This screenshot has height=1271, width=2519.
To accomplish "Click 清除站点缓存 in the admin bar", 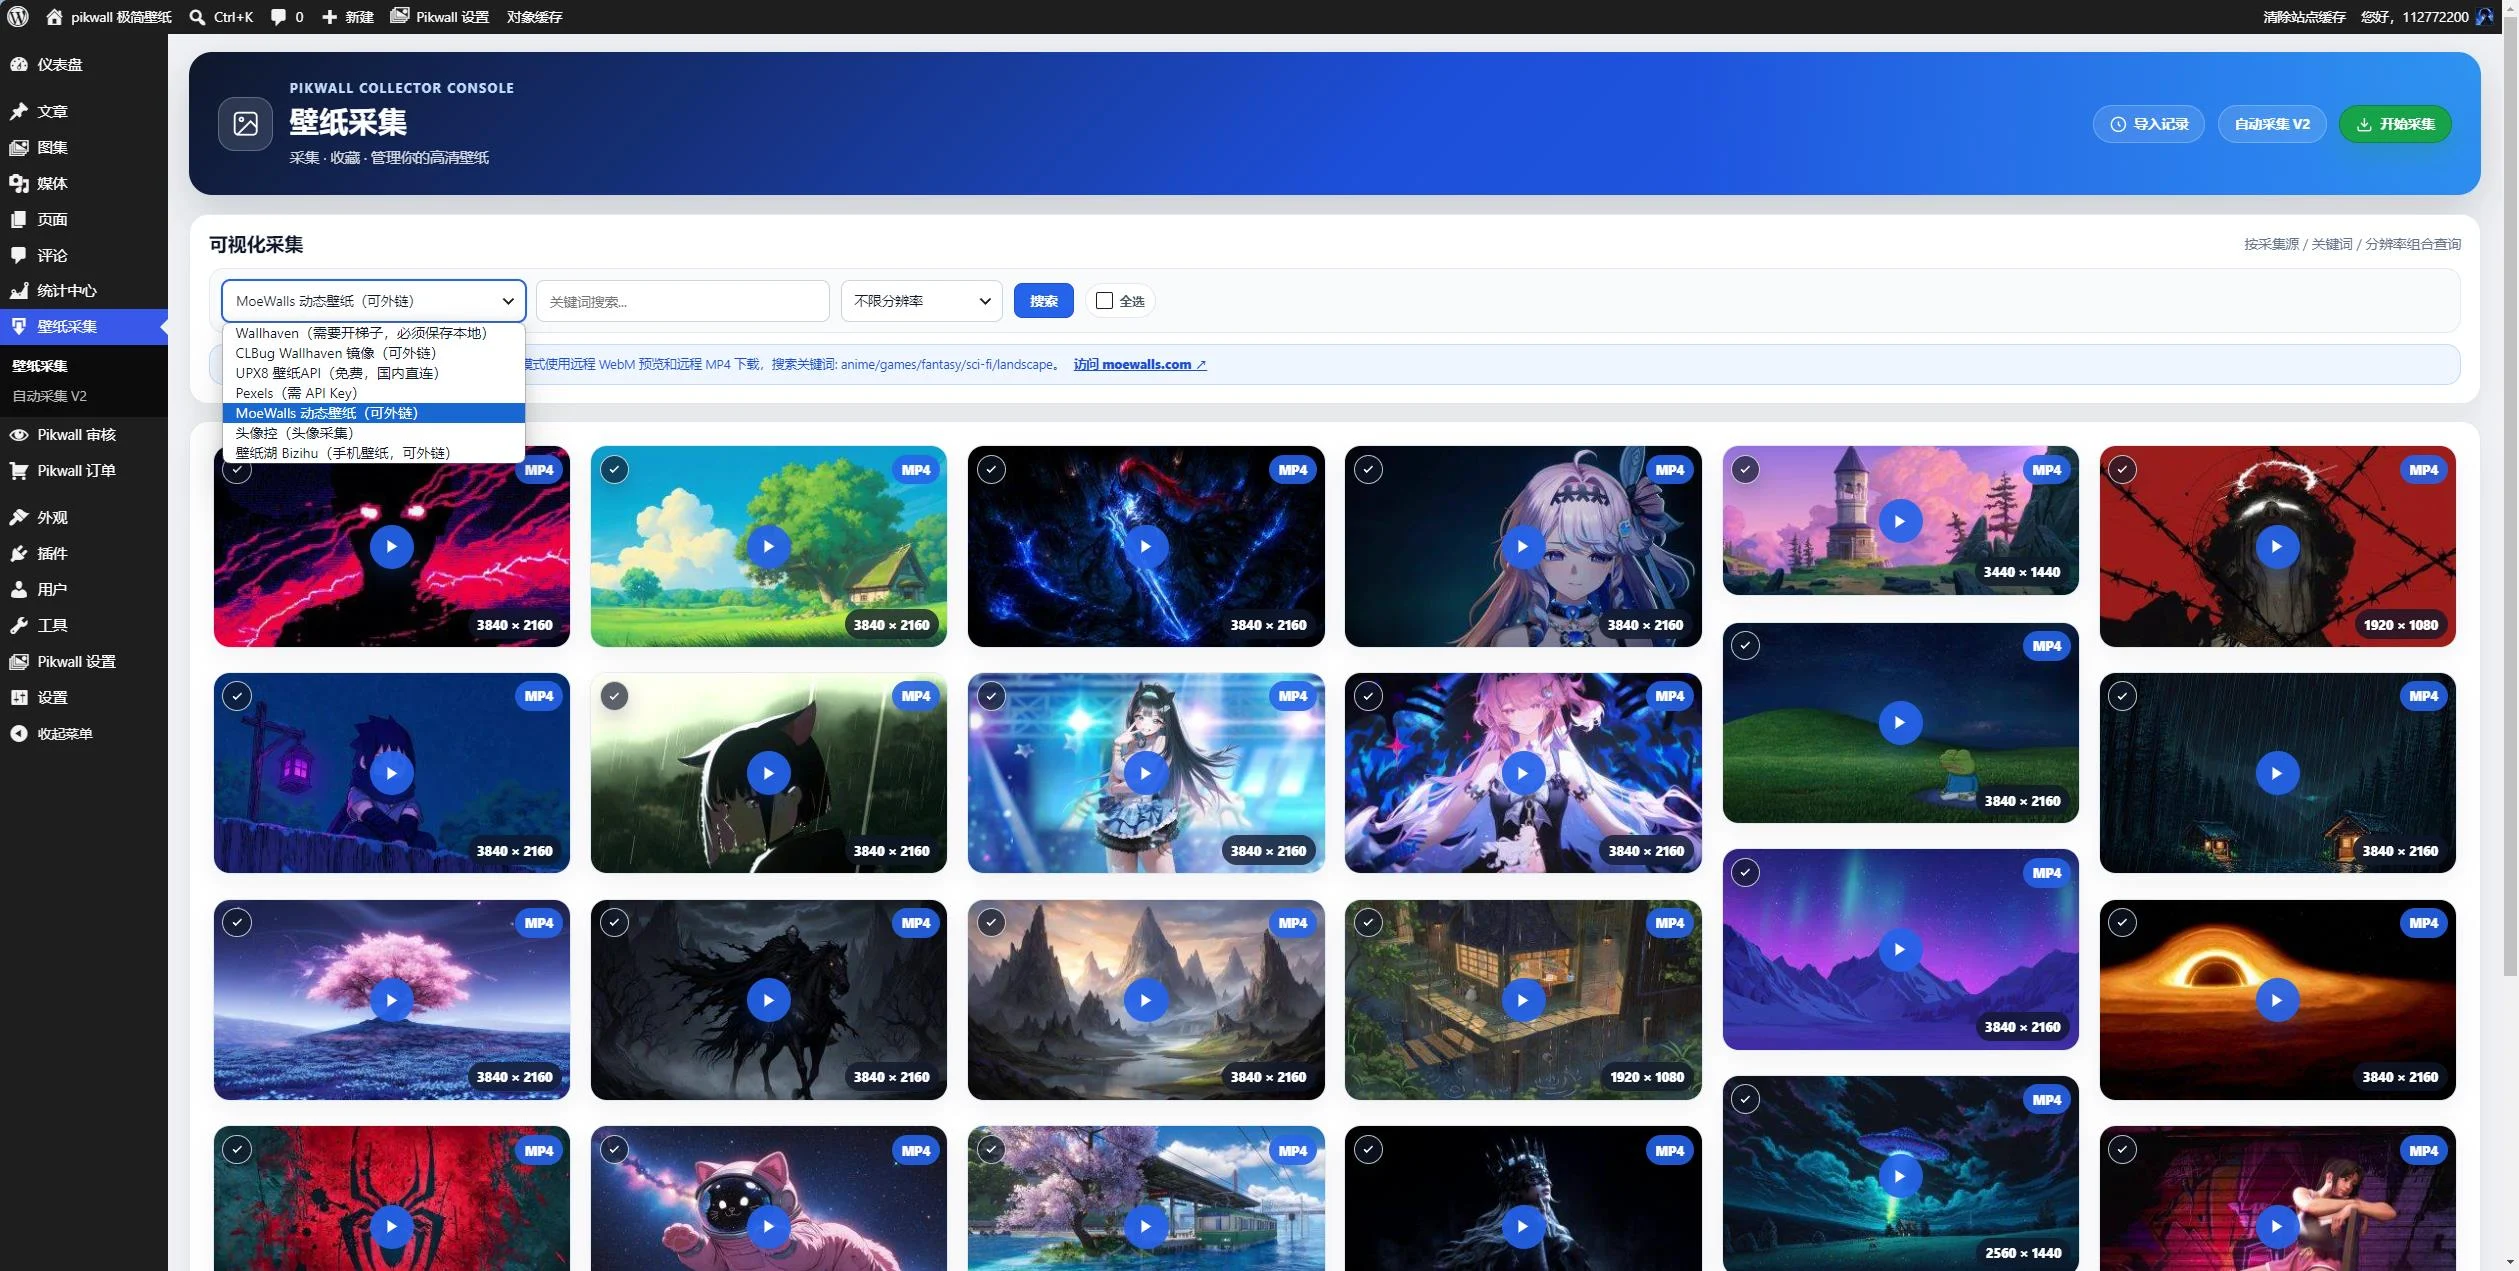I will coord(2304,17).
